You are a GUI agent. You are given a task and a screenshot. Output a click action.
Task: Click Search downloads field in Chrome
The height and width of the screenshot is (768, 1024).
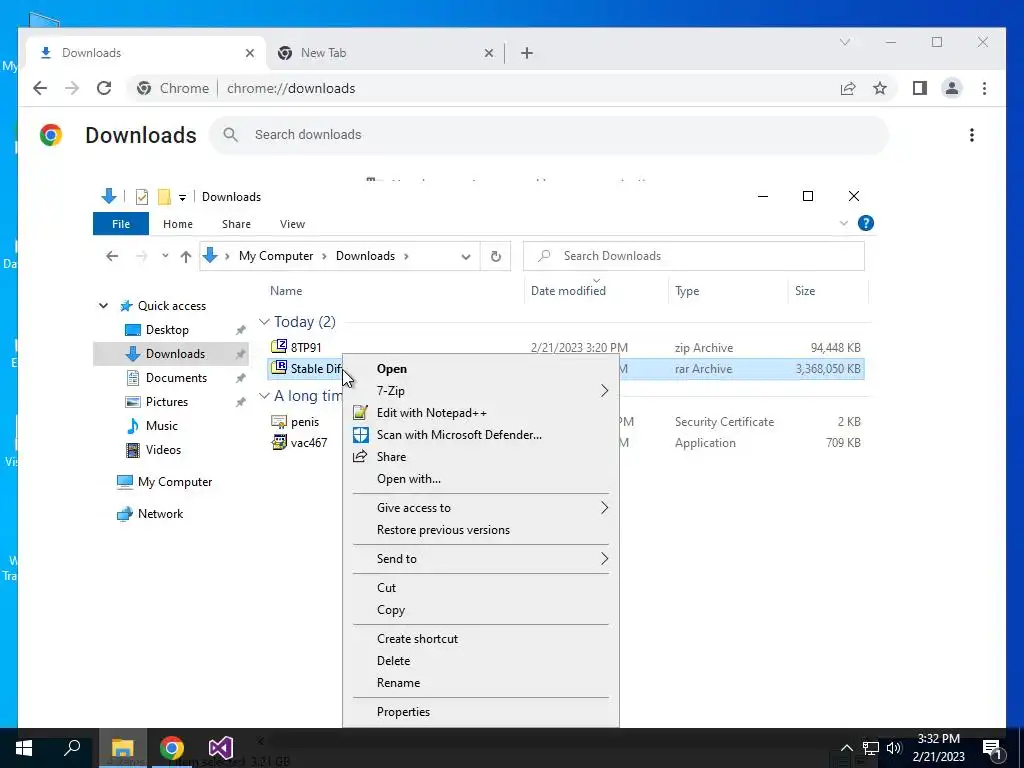(x=549, y=135)
